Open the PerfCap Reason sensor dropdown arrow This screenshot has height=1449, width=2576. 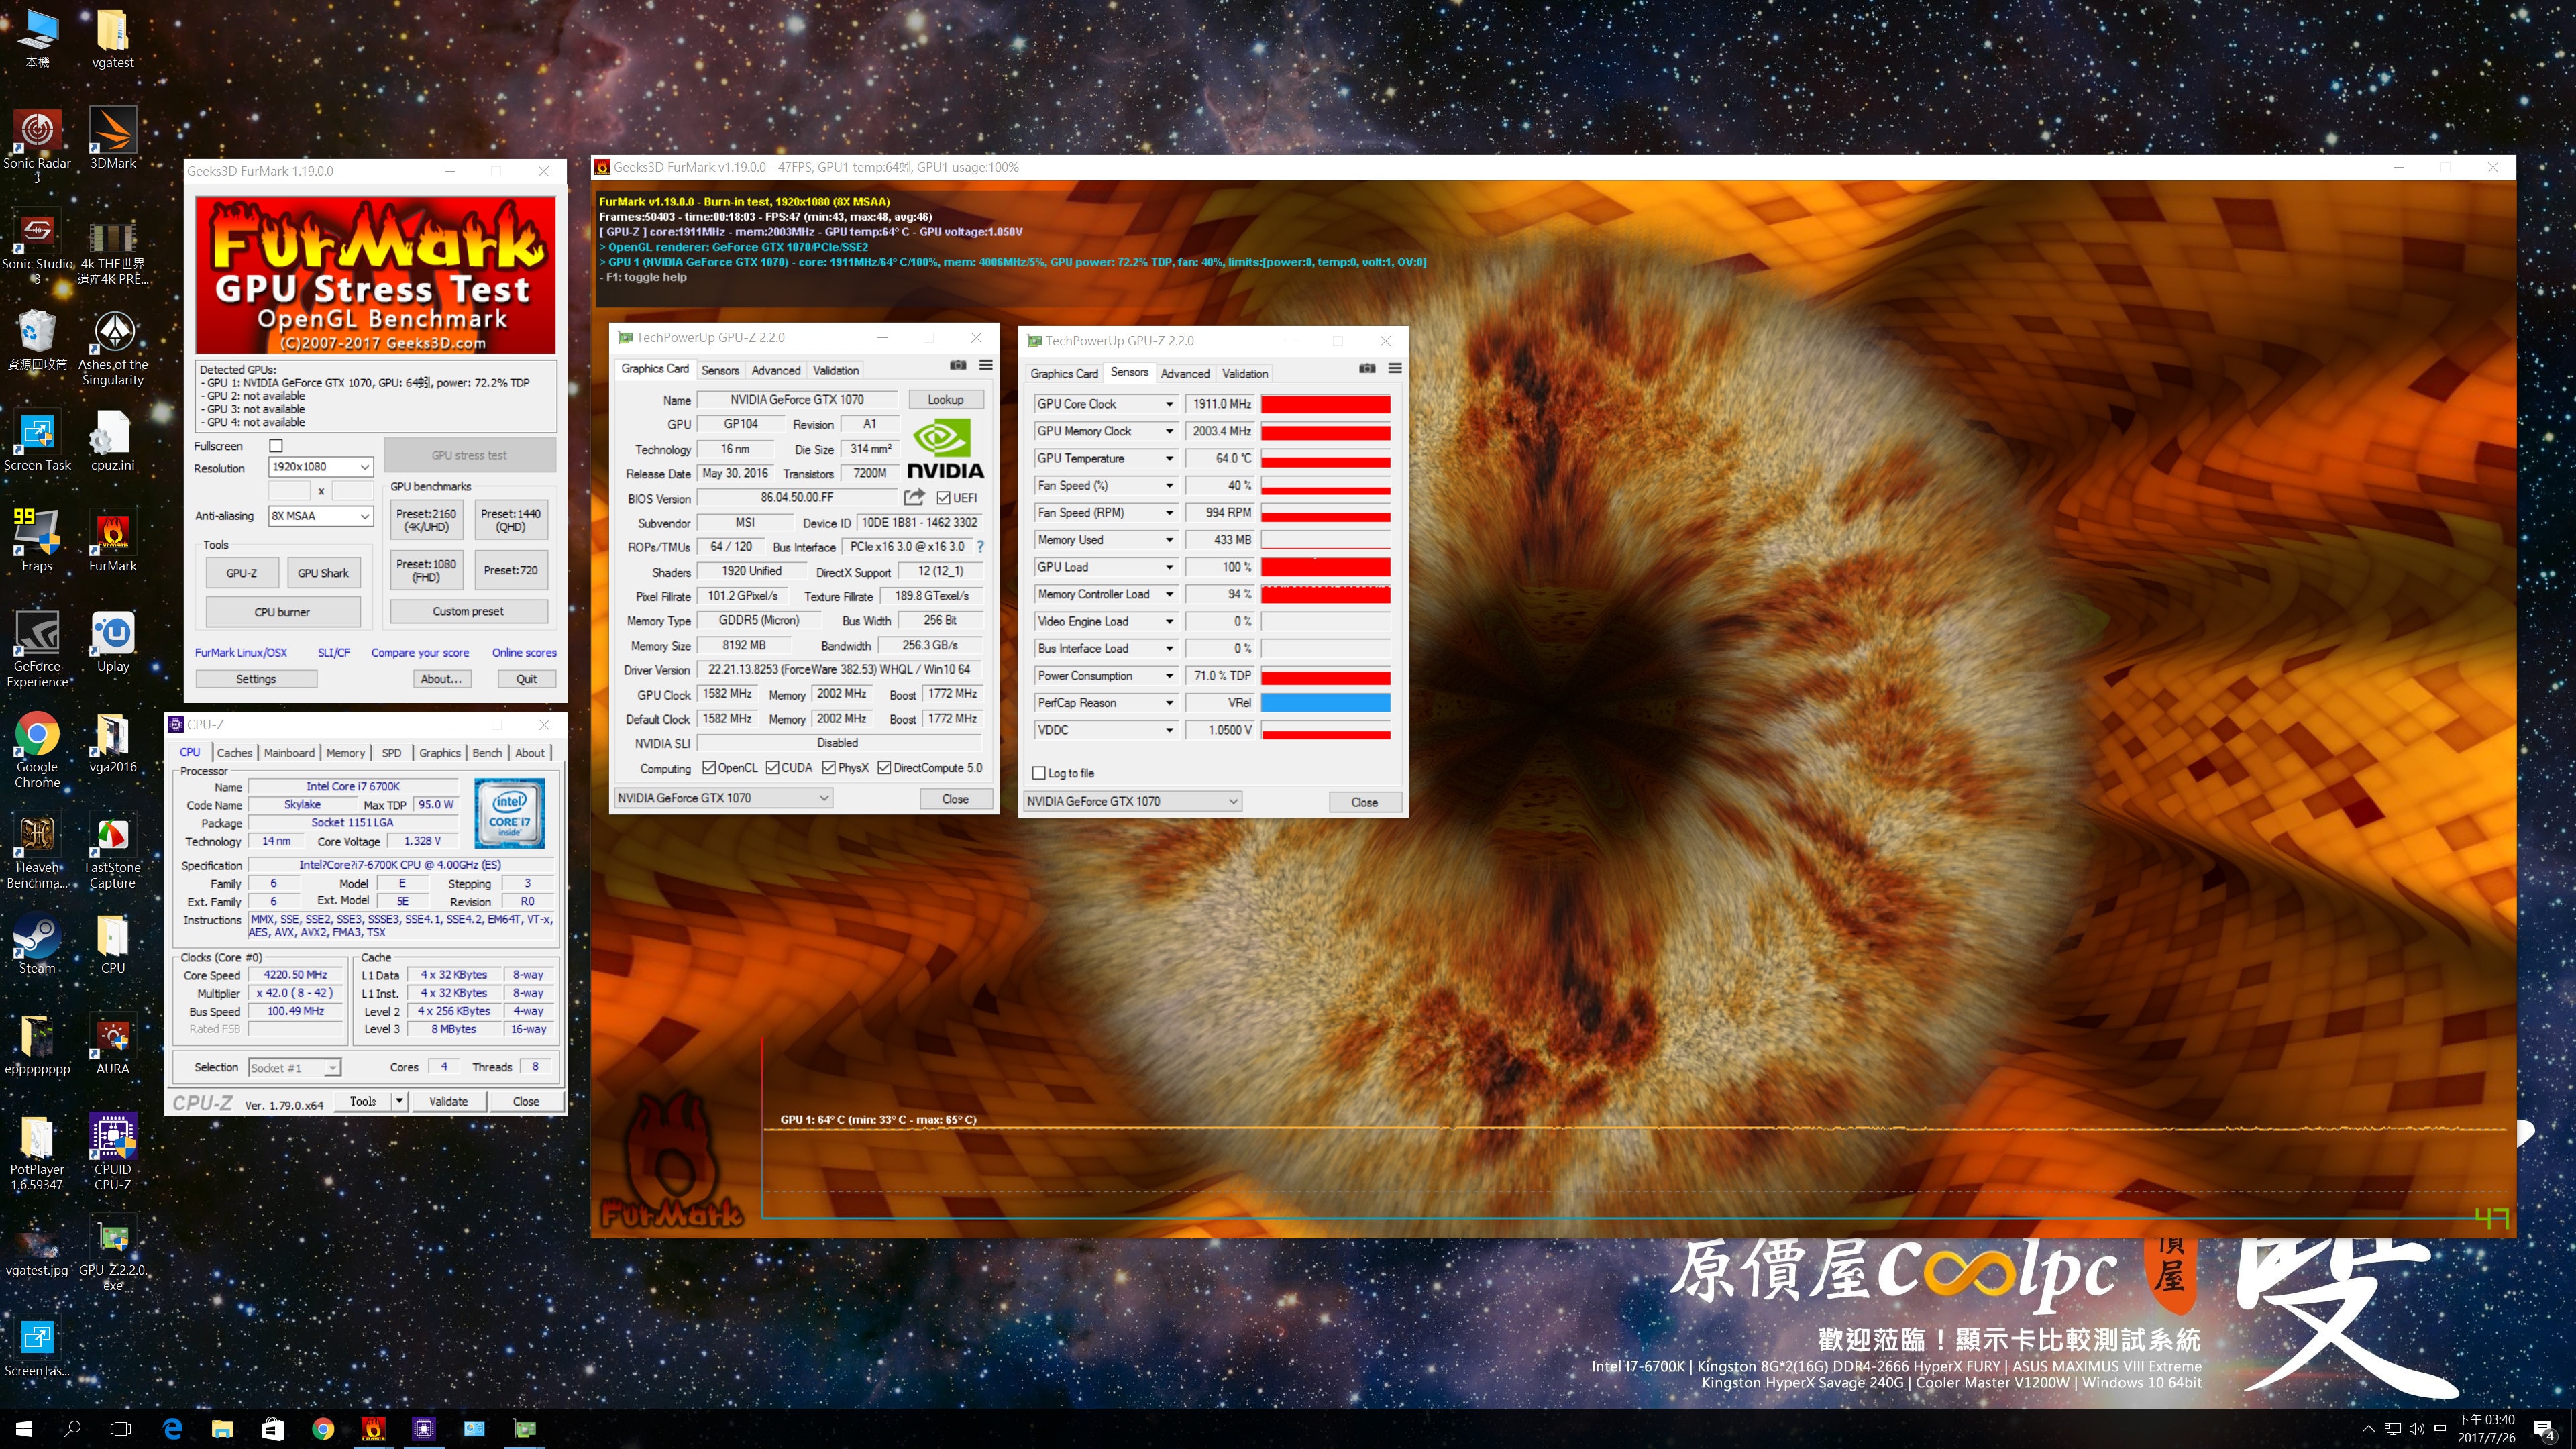tap(1169, 703)
